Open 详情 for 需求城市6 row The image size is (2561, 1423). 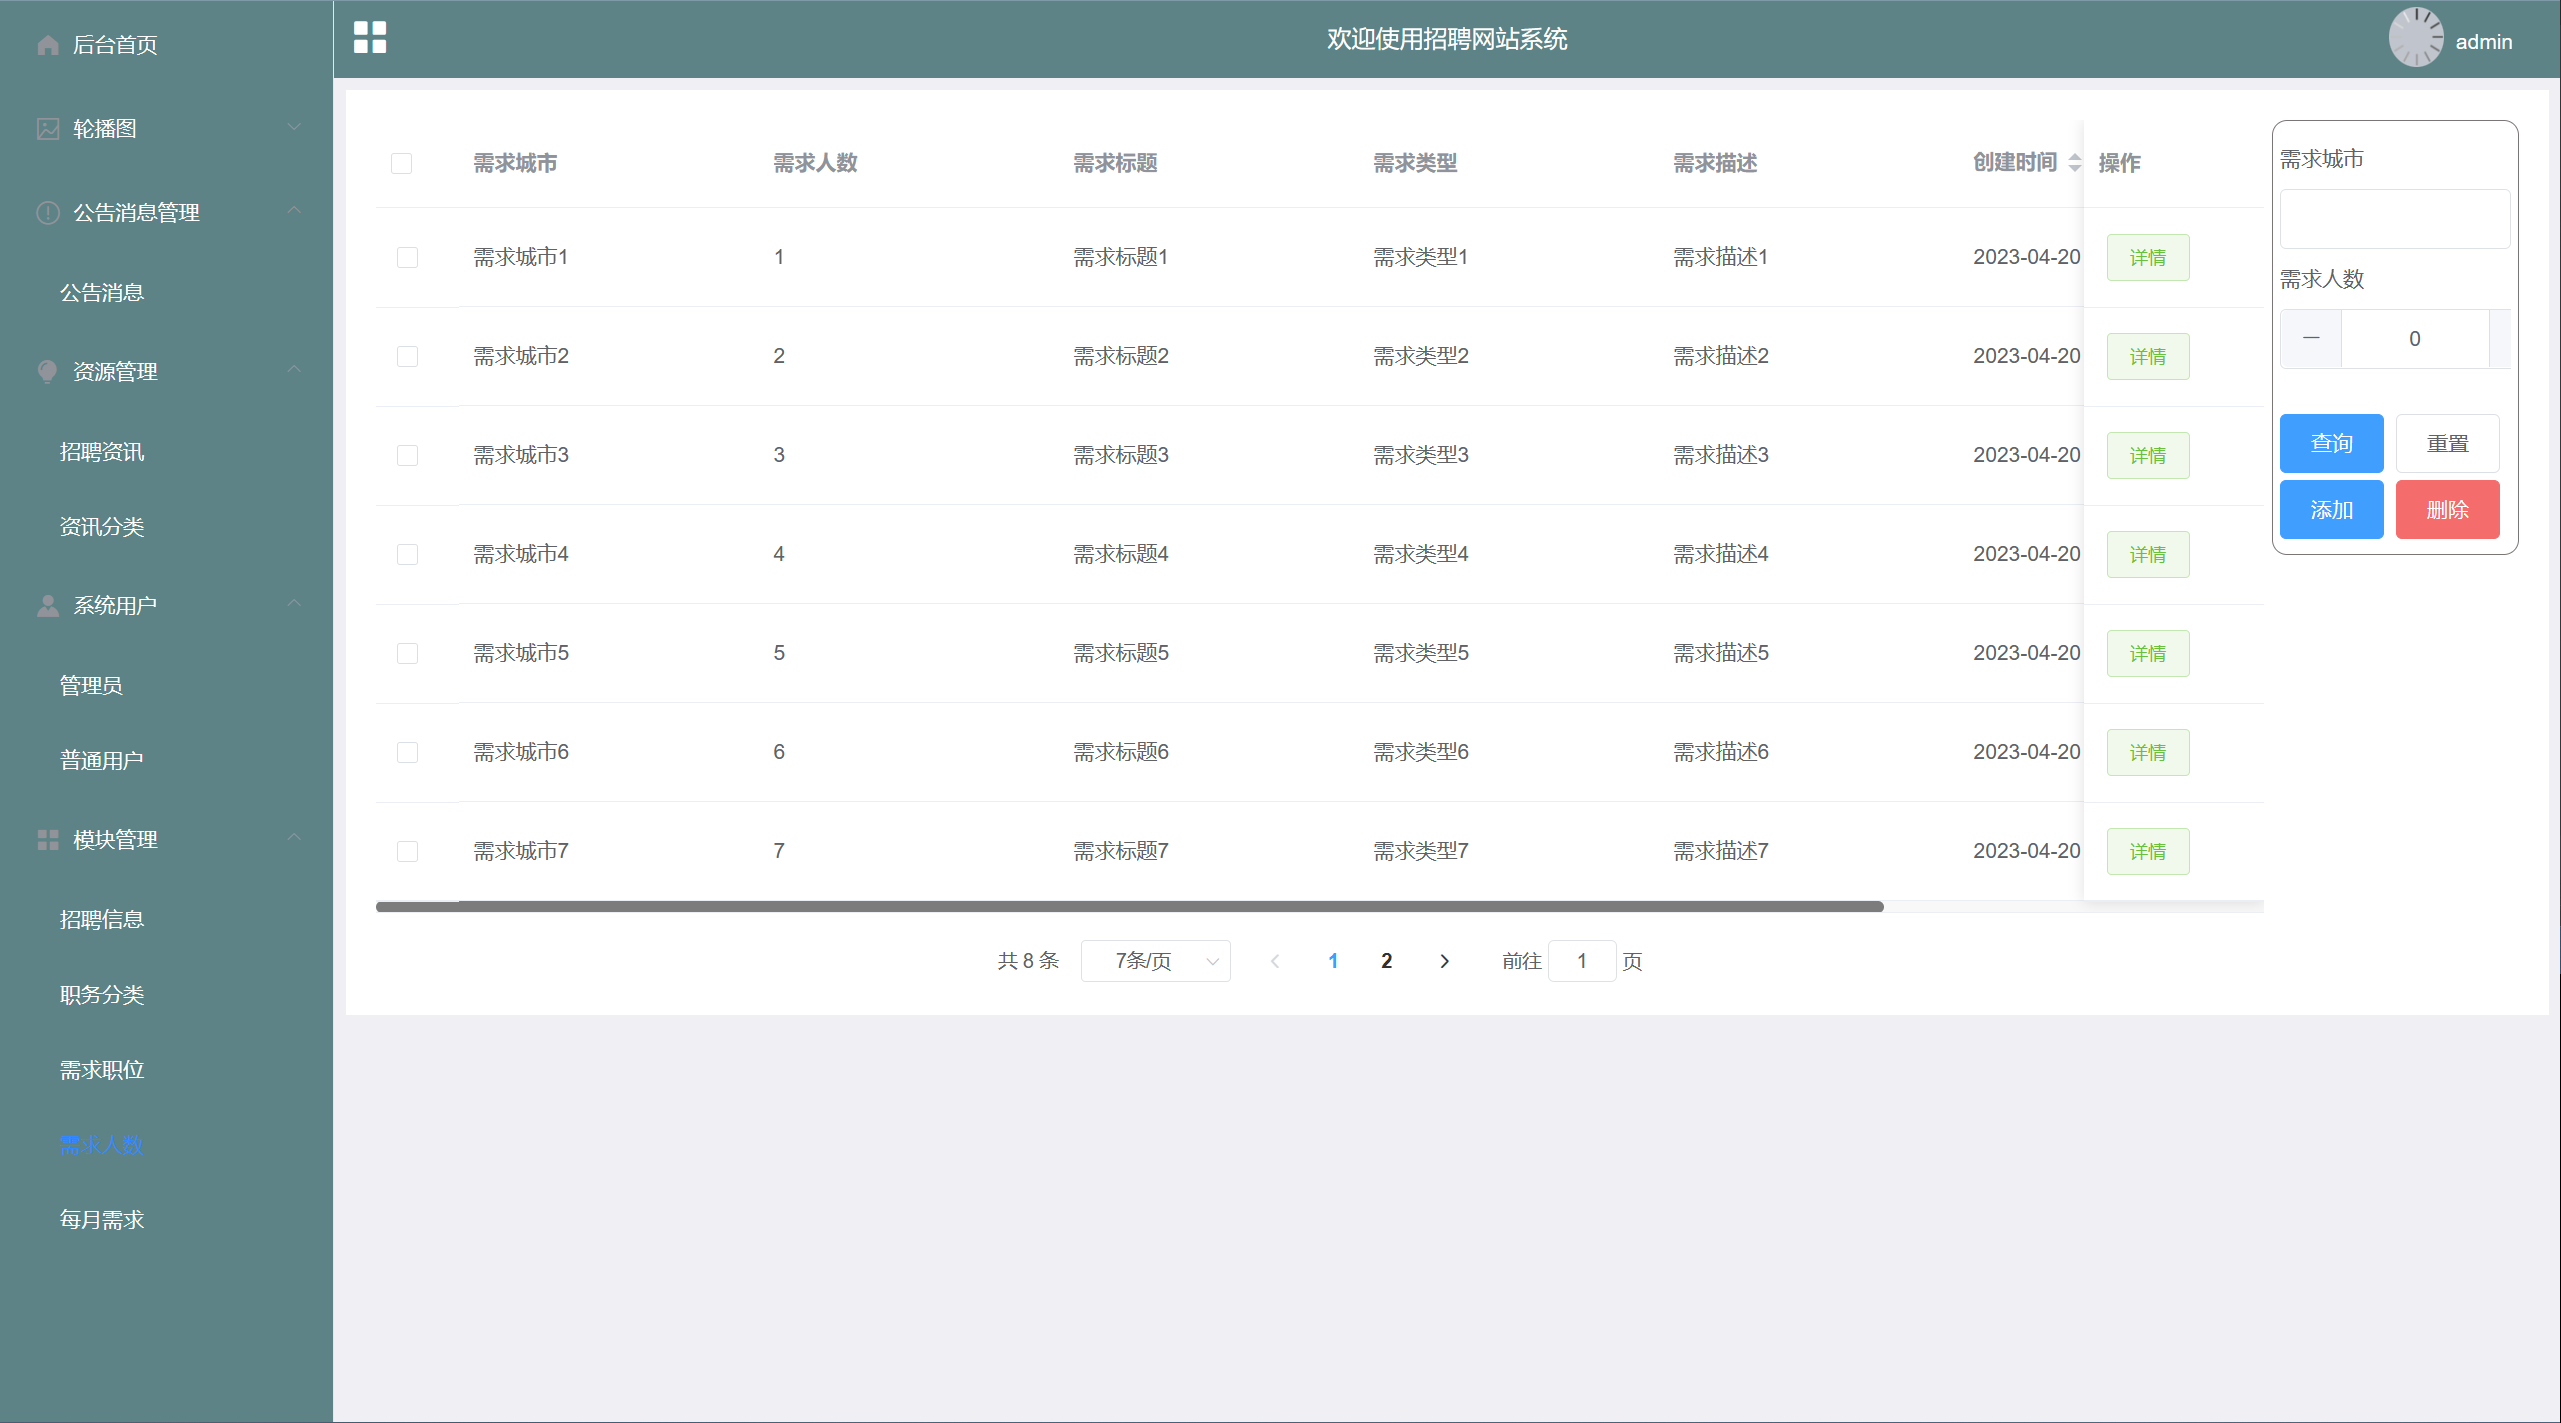coord(2148,753)
